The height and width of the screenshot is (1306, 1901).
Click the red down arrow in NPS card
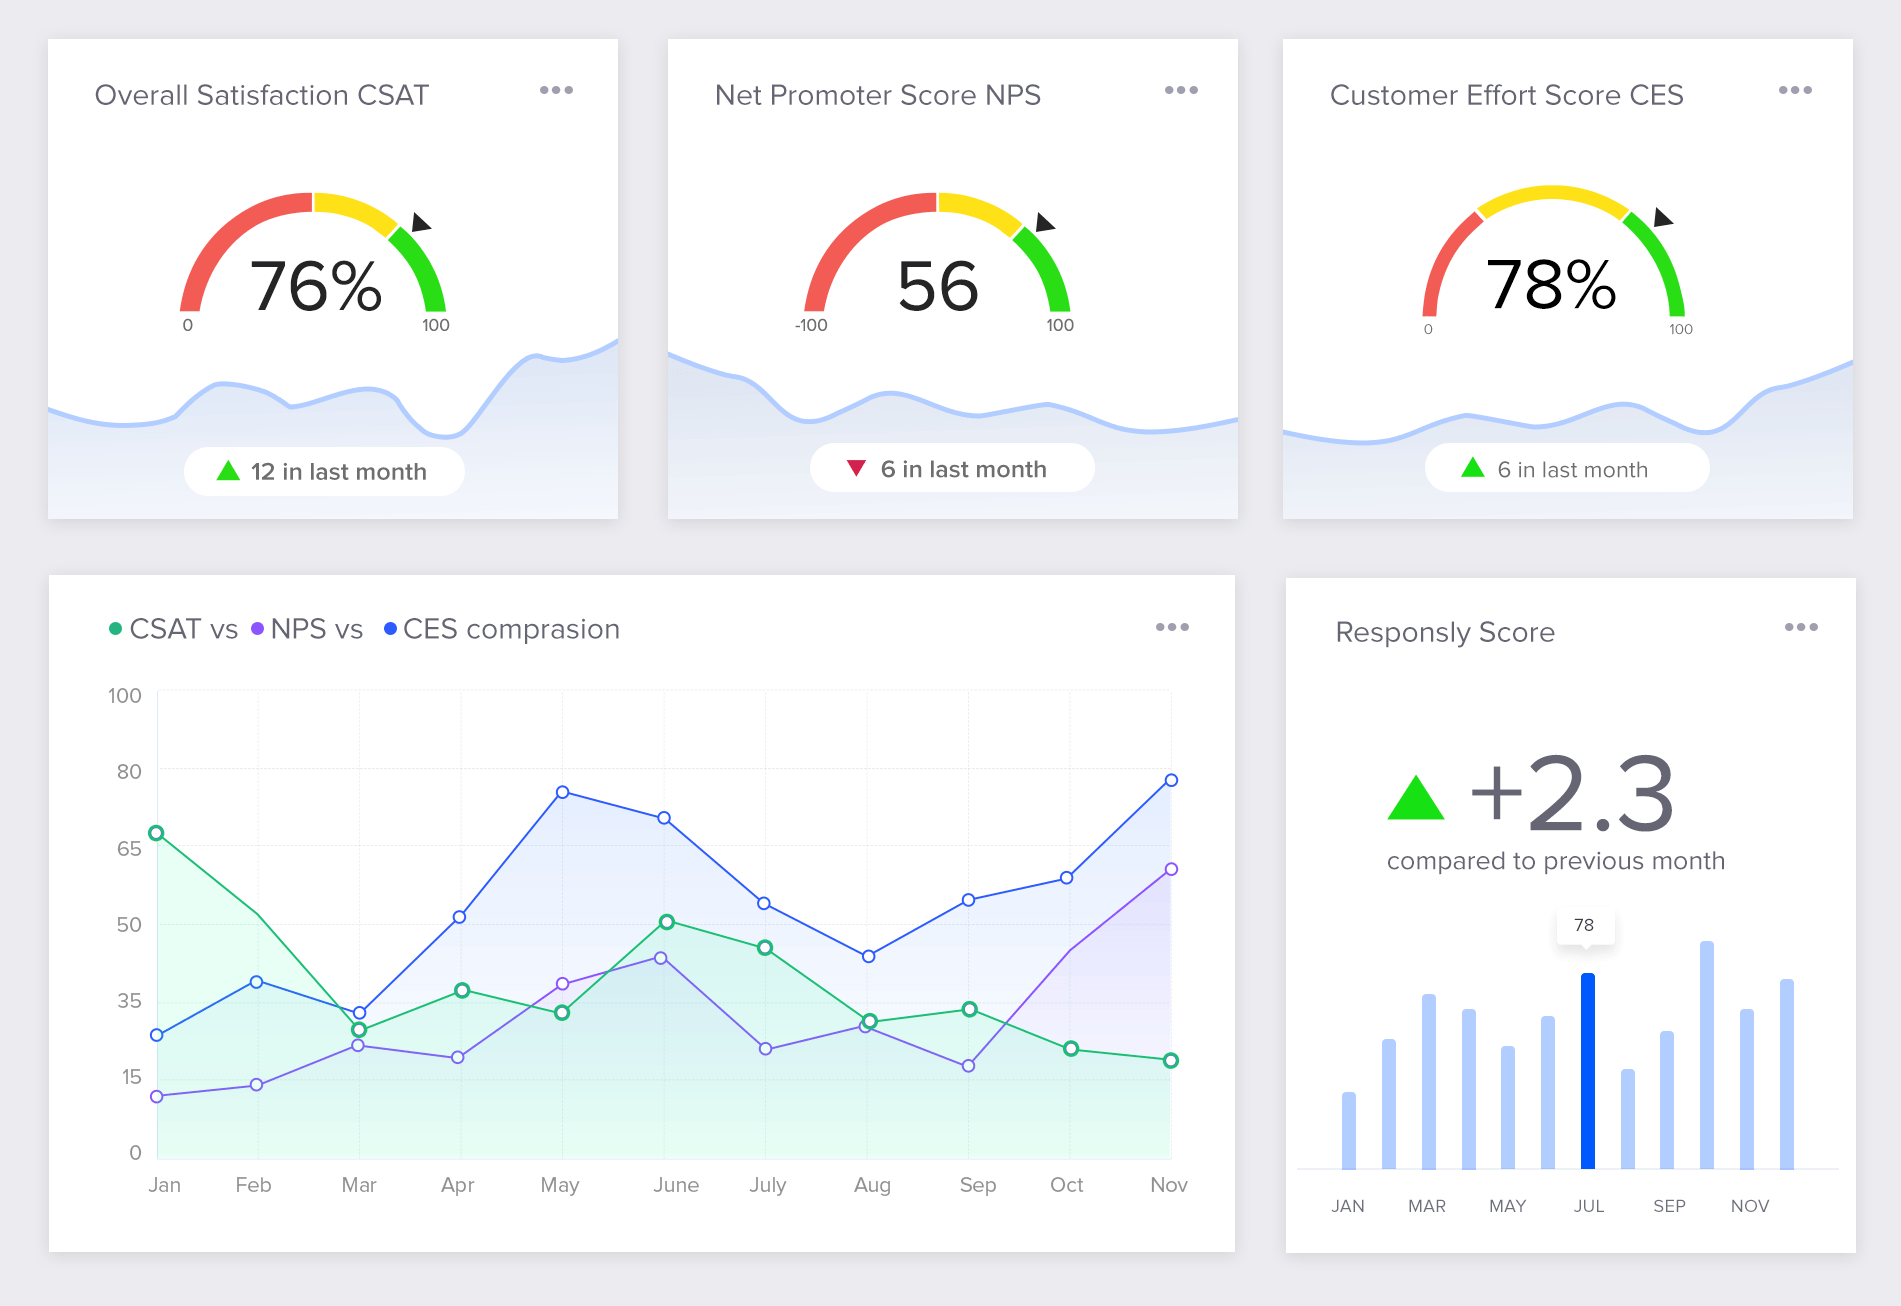click(857, 467)
